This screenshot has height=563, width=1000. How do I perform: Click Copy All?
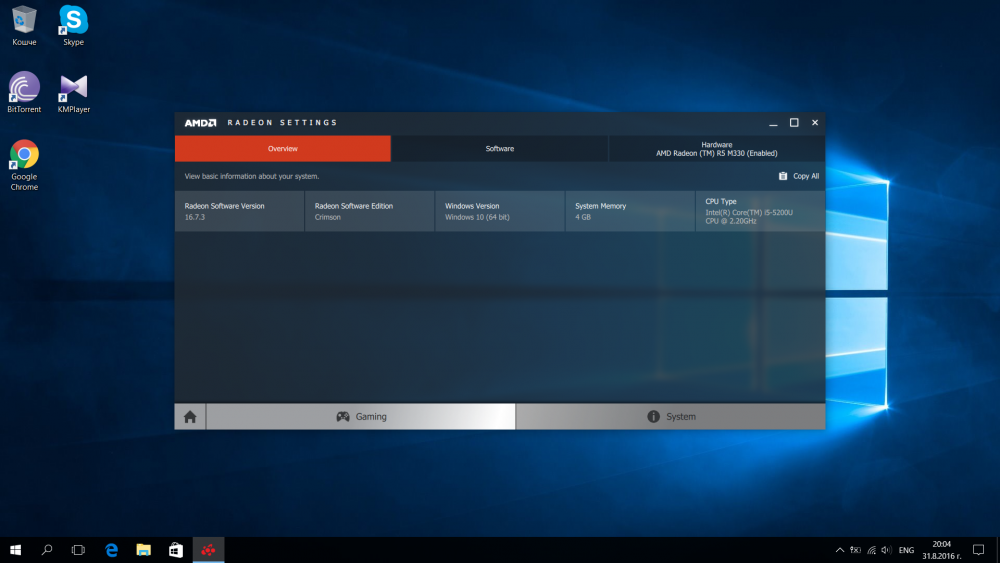(798, 176)
